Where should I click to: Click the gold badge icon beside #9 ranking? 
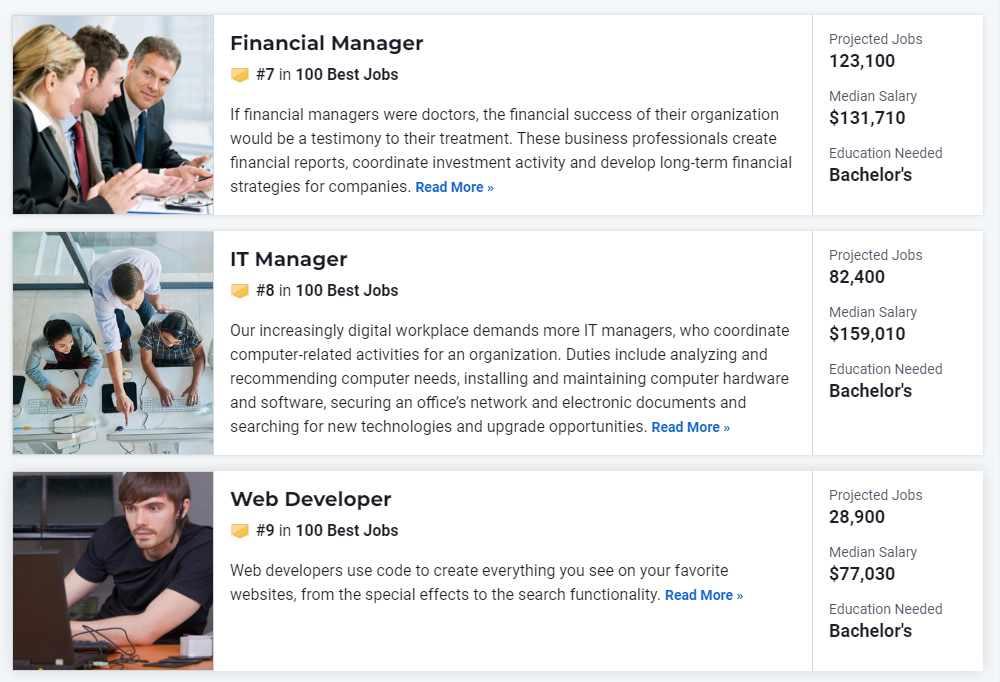click(x=240, y=531)
